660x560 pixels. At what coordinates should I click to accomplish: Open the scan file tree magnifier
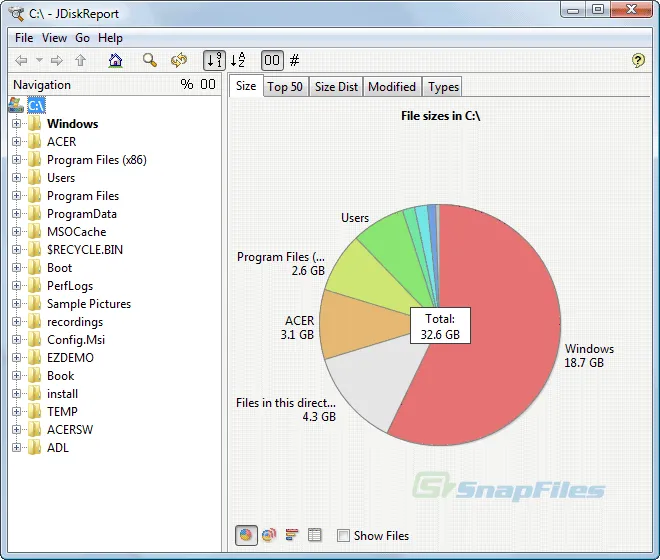point(150,61)
